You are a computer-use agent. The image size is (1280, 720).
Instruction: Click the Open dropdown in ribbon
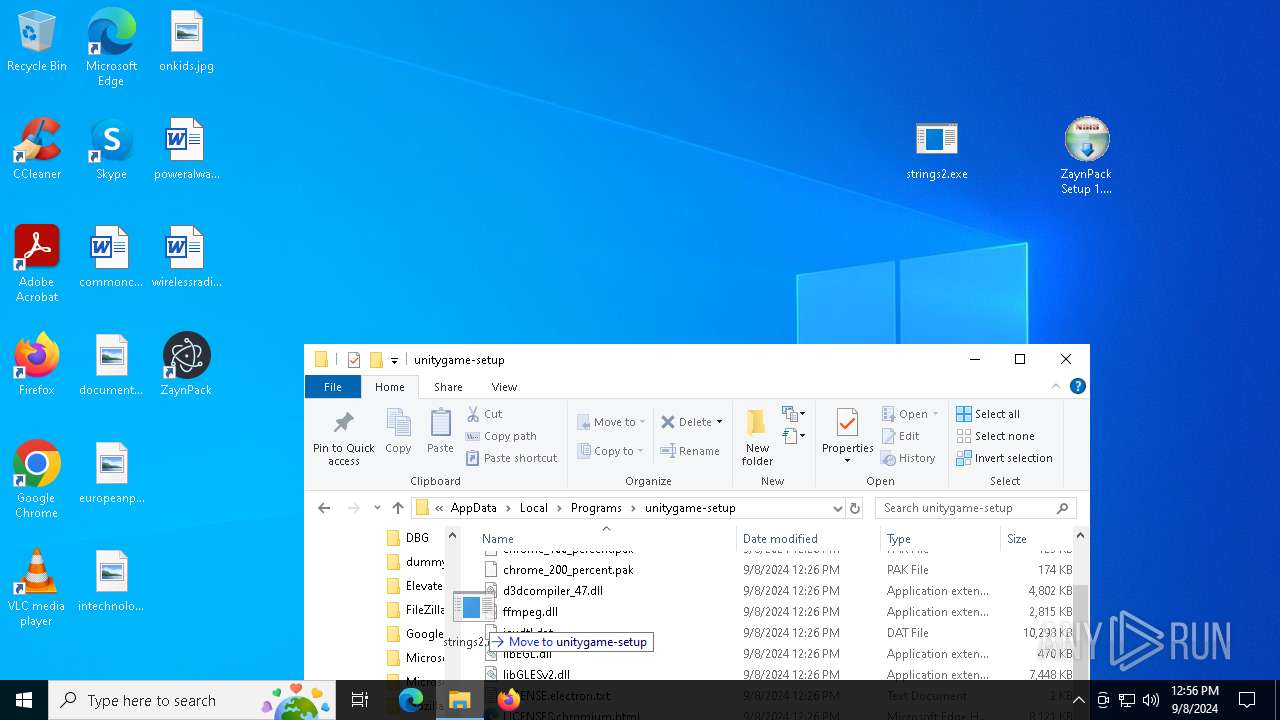coord(910,414)
